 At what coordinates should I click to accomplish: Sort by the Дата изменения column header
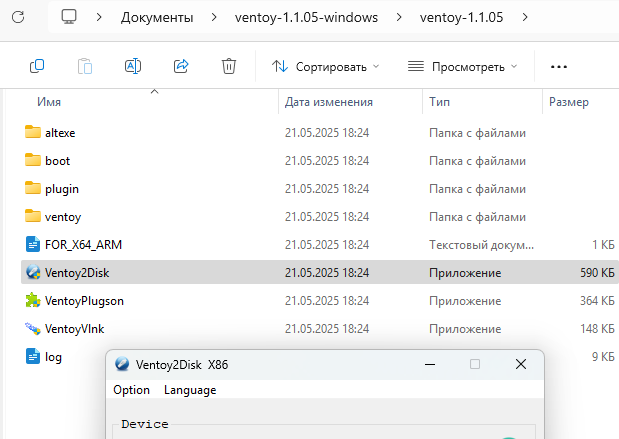329,102
